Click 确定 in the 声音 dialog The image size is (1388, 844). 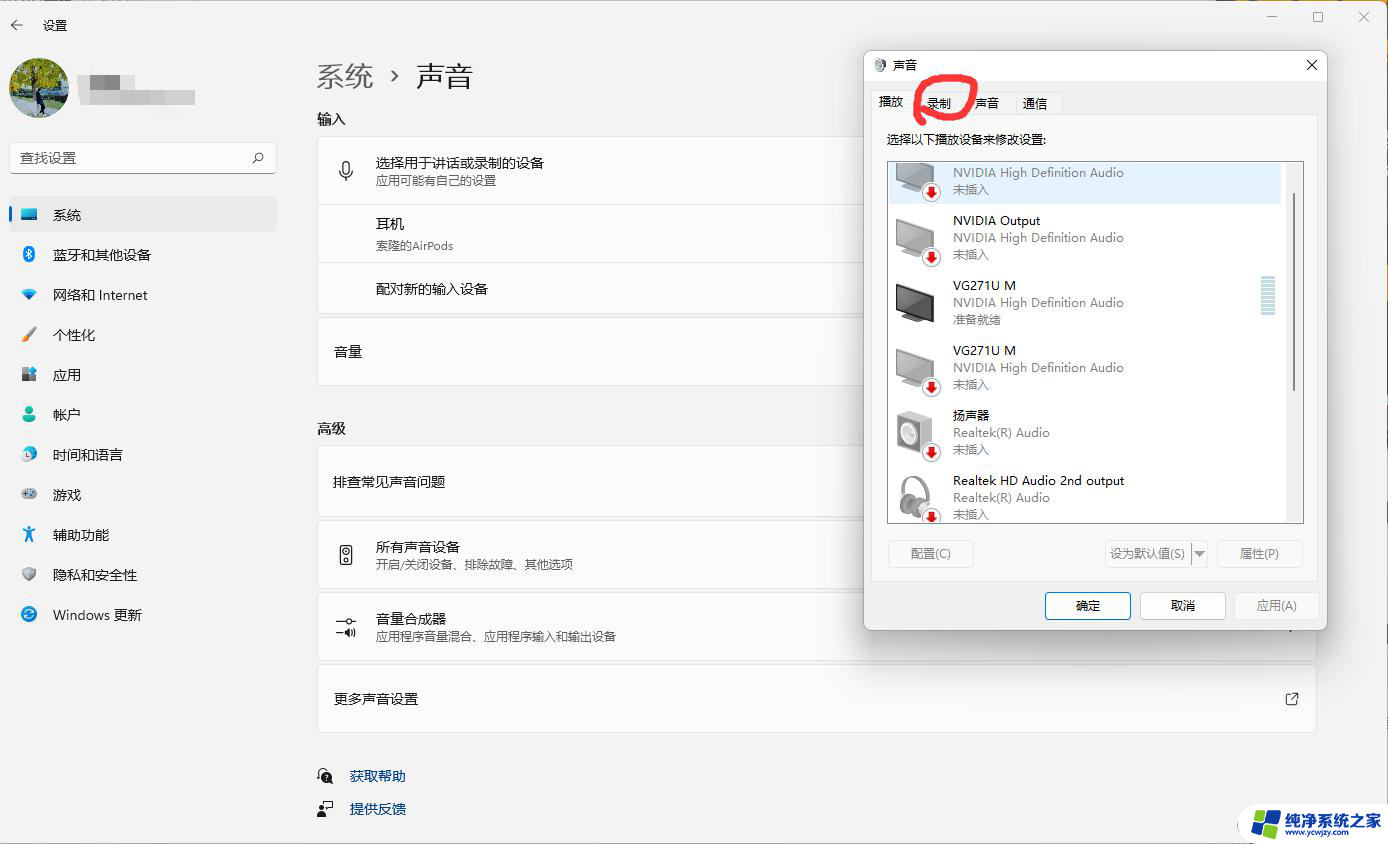click(x=1088, y=606)
